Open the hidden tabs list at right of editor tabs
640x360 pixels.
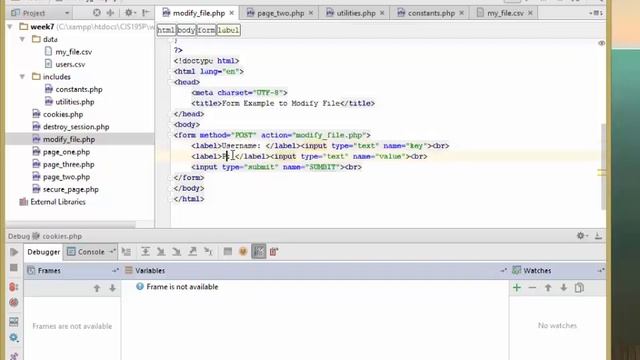(x=596, y=13)
